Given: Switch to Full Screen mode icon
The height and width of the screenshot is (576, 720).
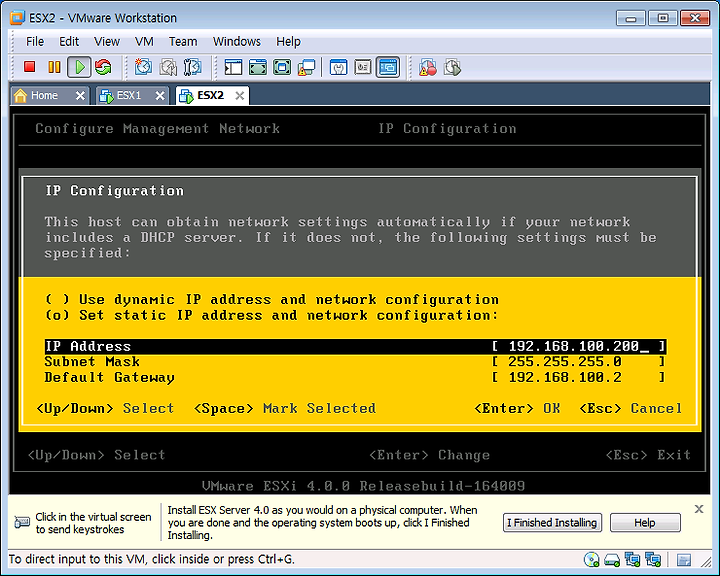Looking at the screenshot, I should 282,68.
